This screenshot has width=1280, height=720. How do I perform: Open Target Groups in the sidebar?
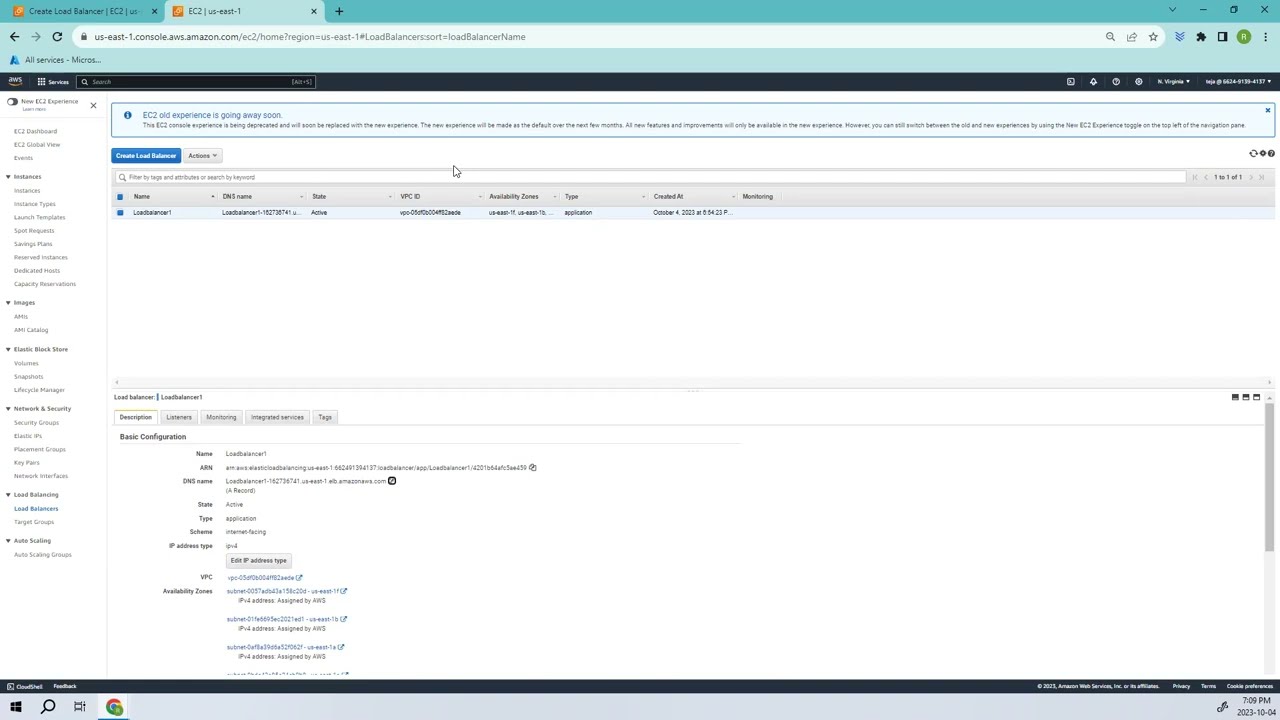[34, 522]
